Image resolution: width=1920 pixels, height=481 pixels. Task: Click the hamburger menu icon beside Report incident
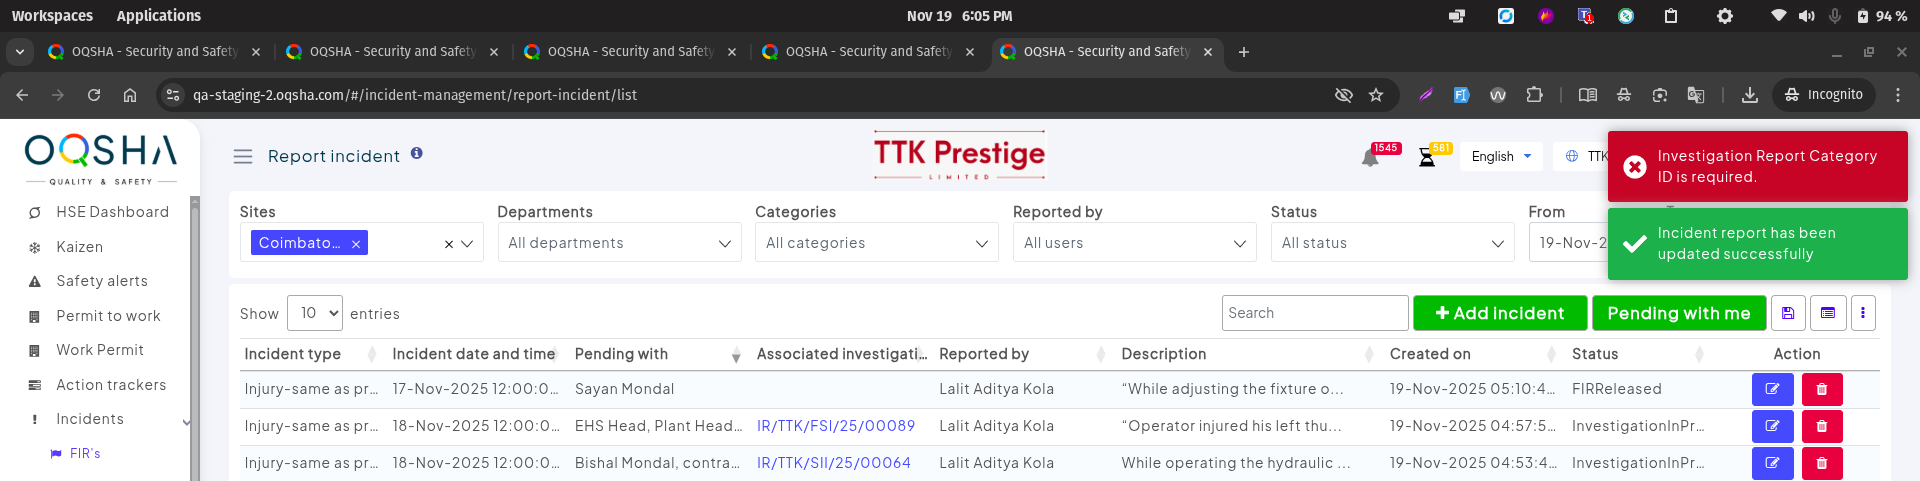pyautogui.click(x=242, y=156)
